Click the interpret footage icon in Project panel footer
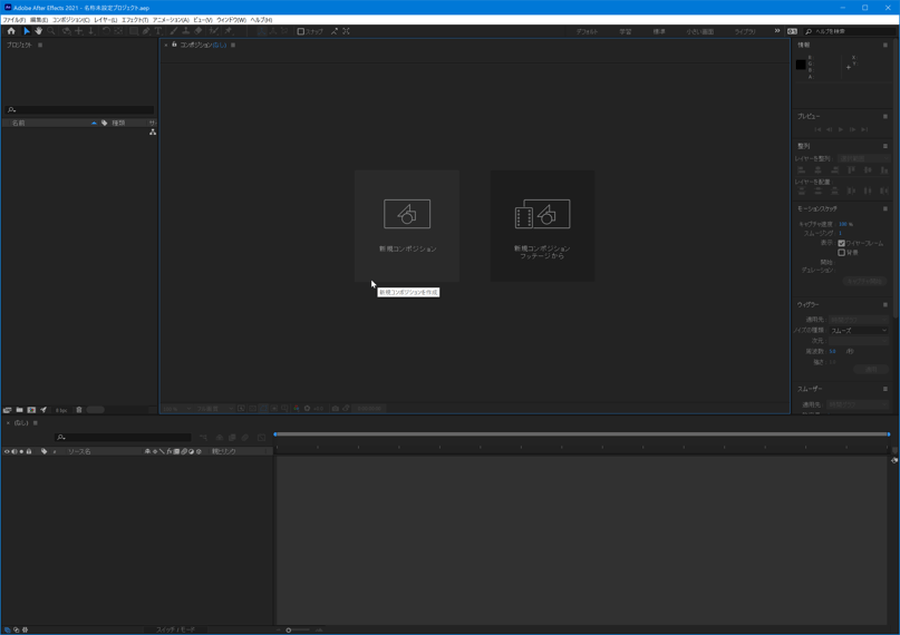Viewport: 900px width, 635px height. (8, 409)
